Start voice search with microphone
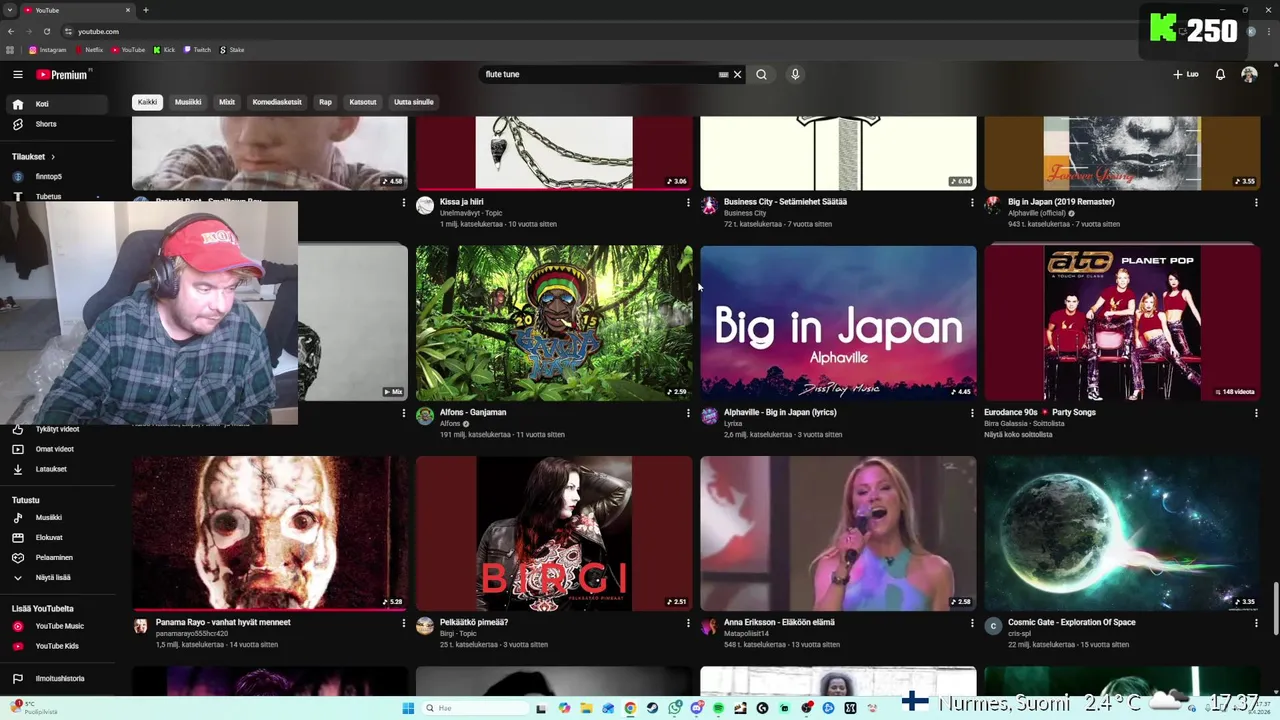This screenshot has width=1280, height=720. tap(795, 74)
